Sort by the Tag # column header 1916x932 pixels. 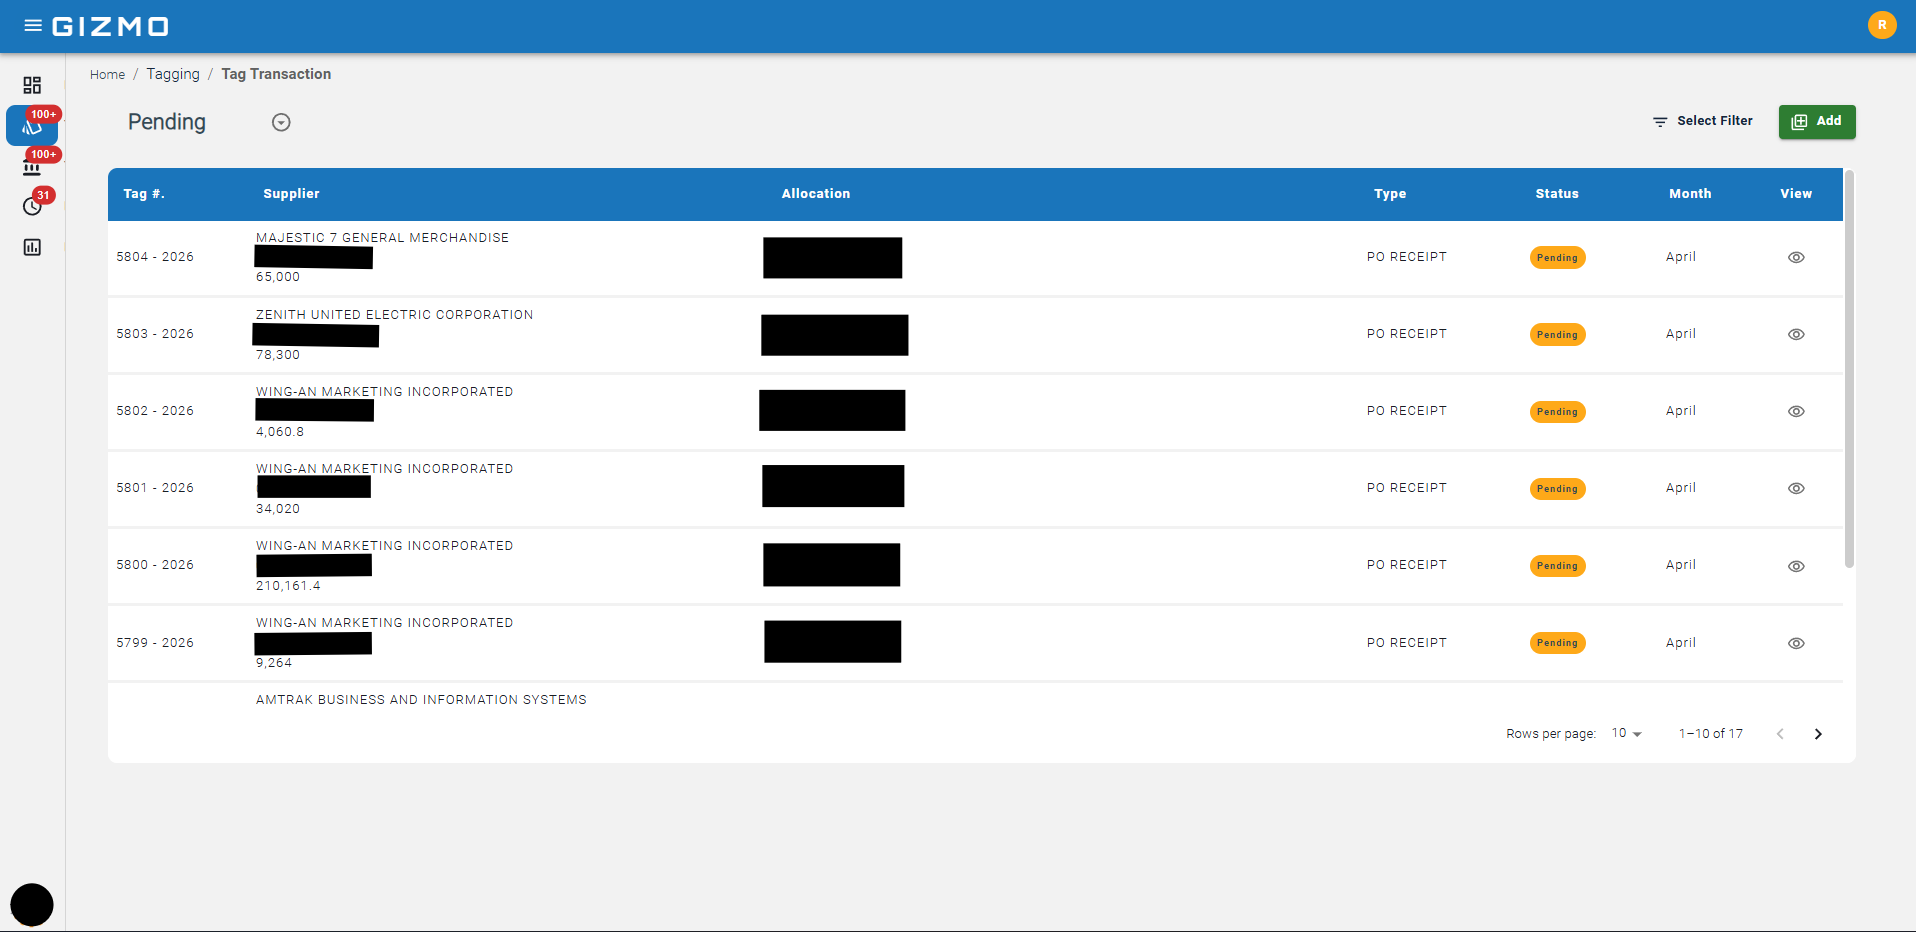144,194
